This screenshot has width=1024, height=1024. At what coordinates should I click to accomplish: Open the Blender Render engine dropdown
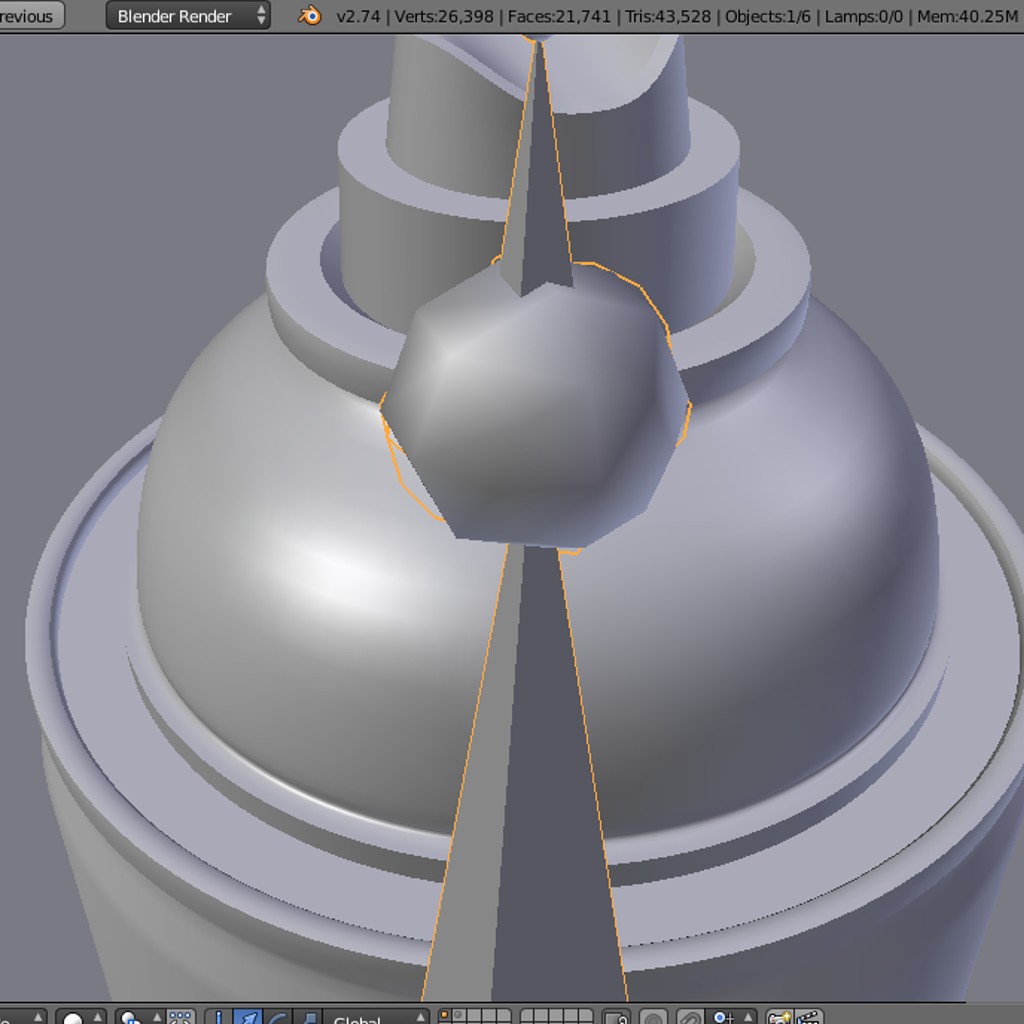185,16
